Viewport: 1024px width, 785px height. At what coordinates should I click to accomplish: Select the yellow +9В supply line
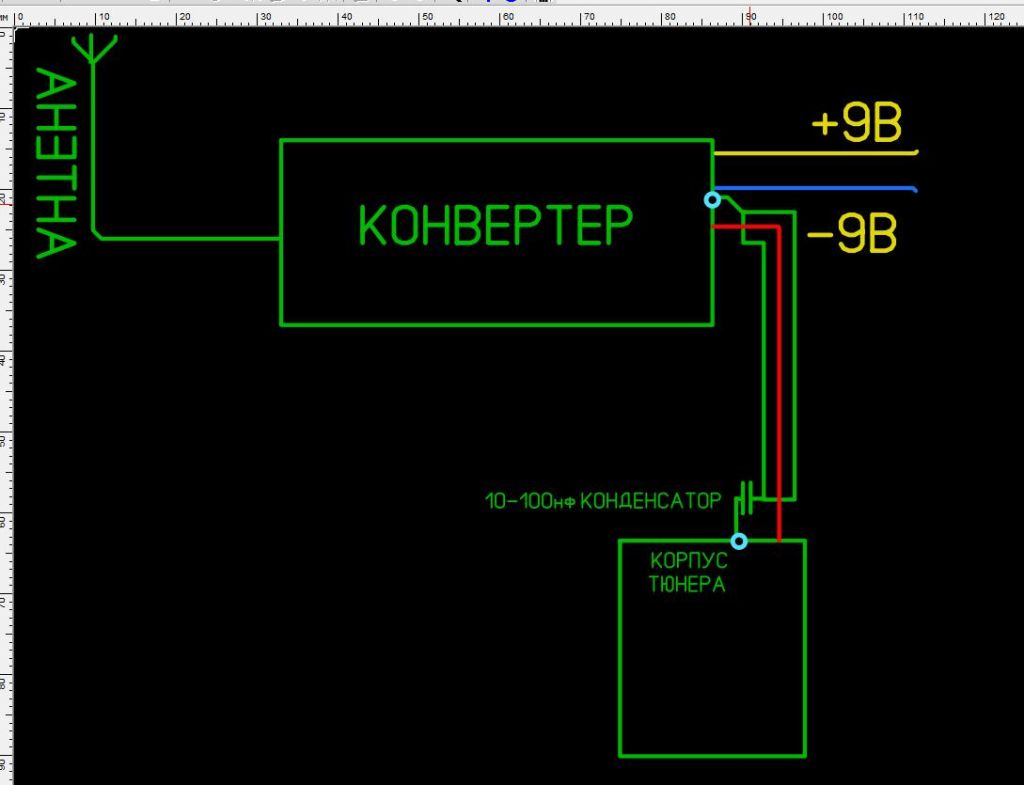(816, 153)
